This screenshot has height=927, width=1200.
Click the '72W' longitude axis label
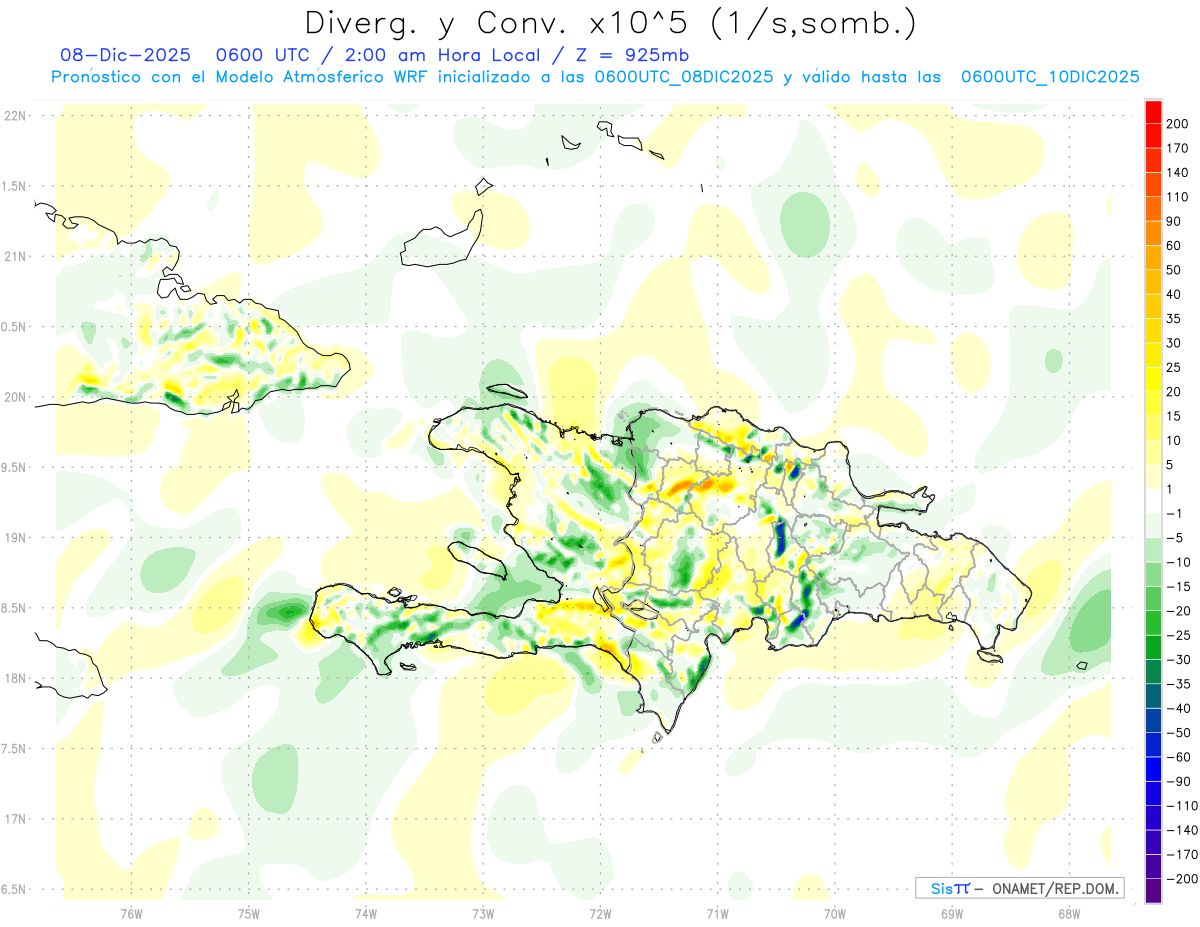(600, 913)
